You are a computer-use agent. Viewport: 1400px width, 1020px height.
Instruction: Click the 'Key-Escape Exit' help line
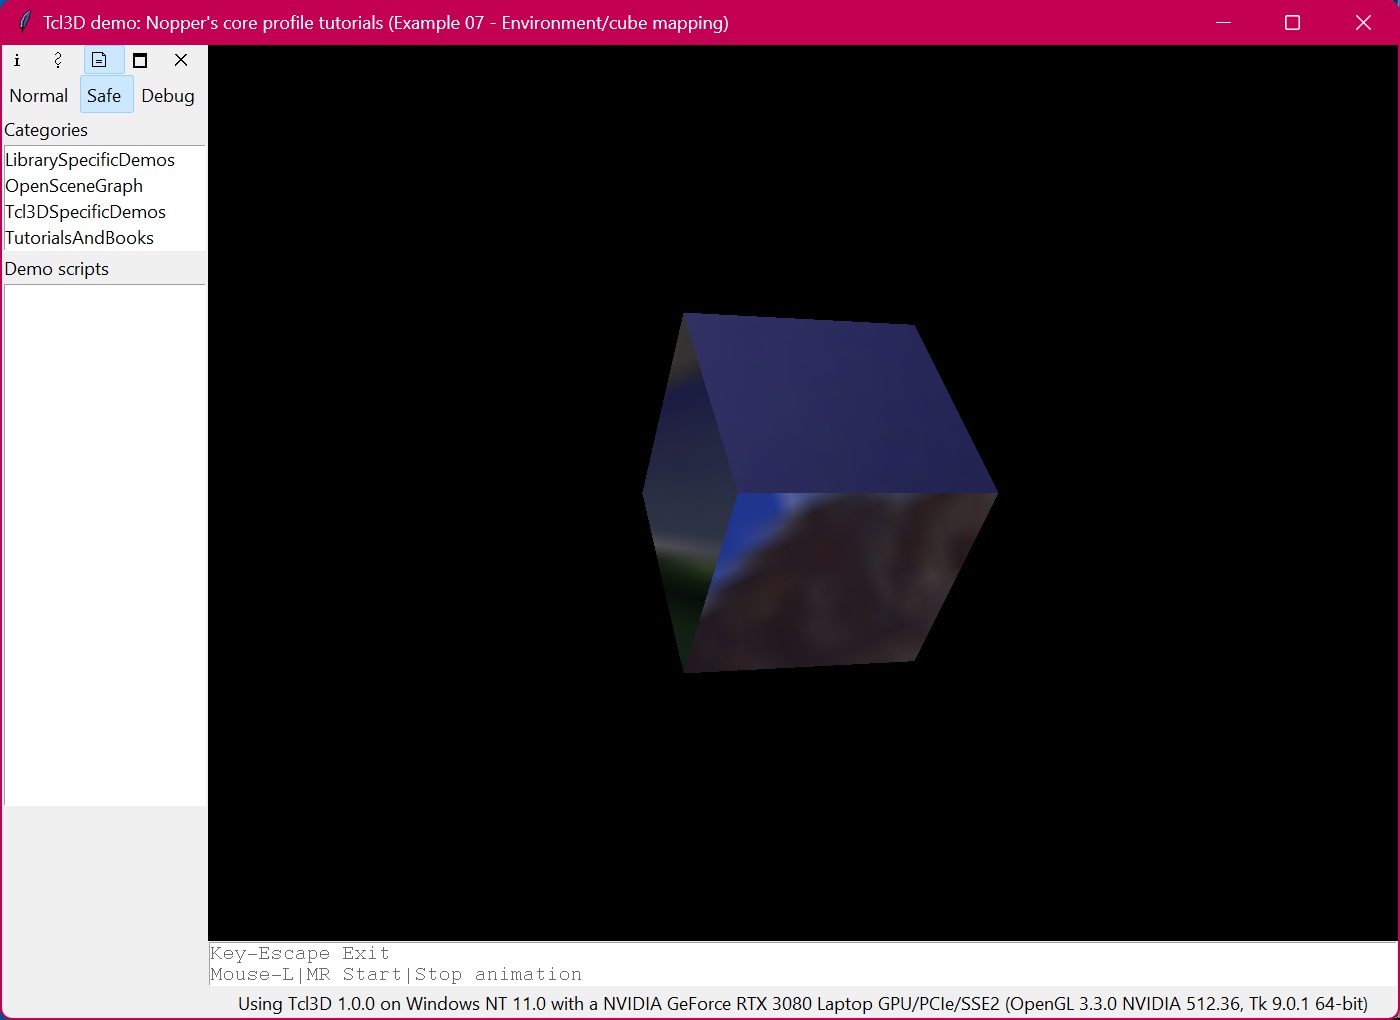[300, 953]
